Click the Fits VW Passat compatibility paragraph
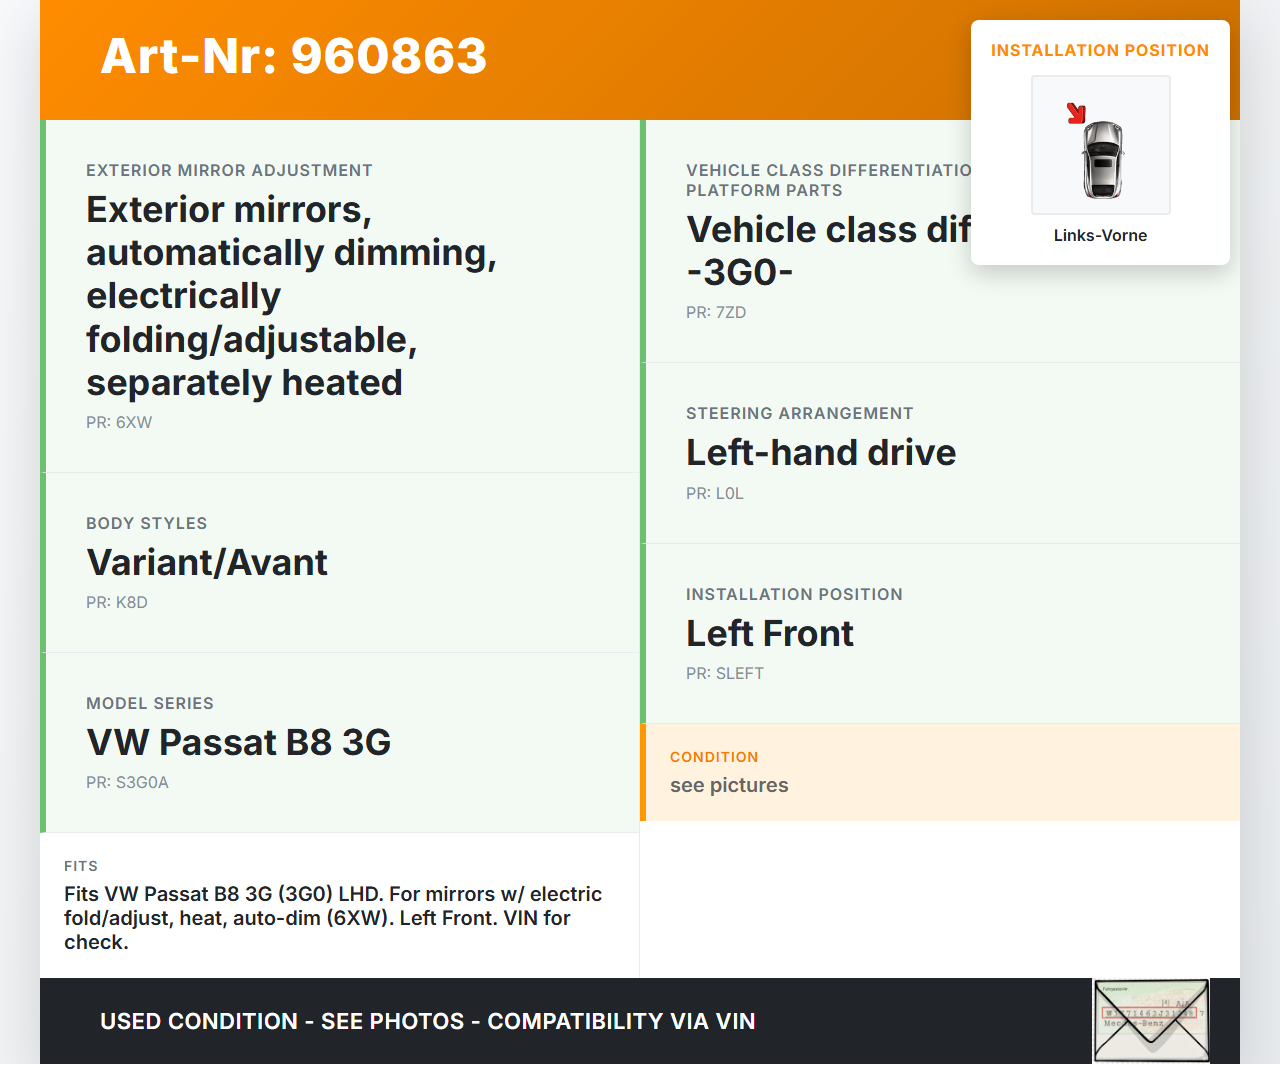 coord(333,918)
